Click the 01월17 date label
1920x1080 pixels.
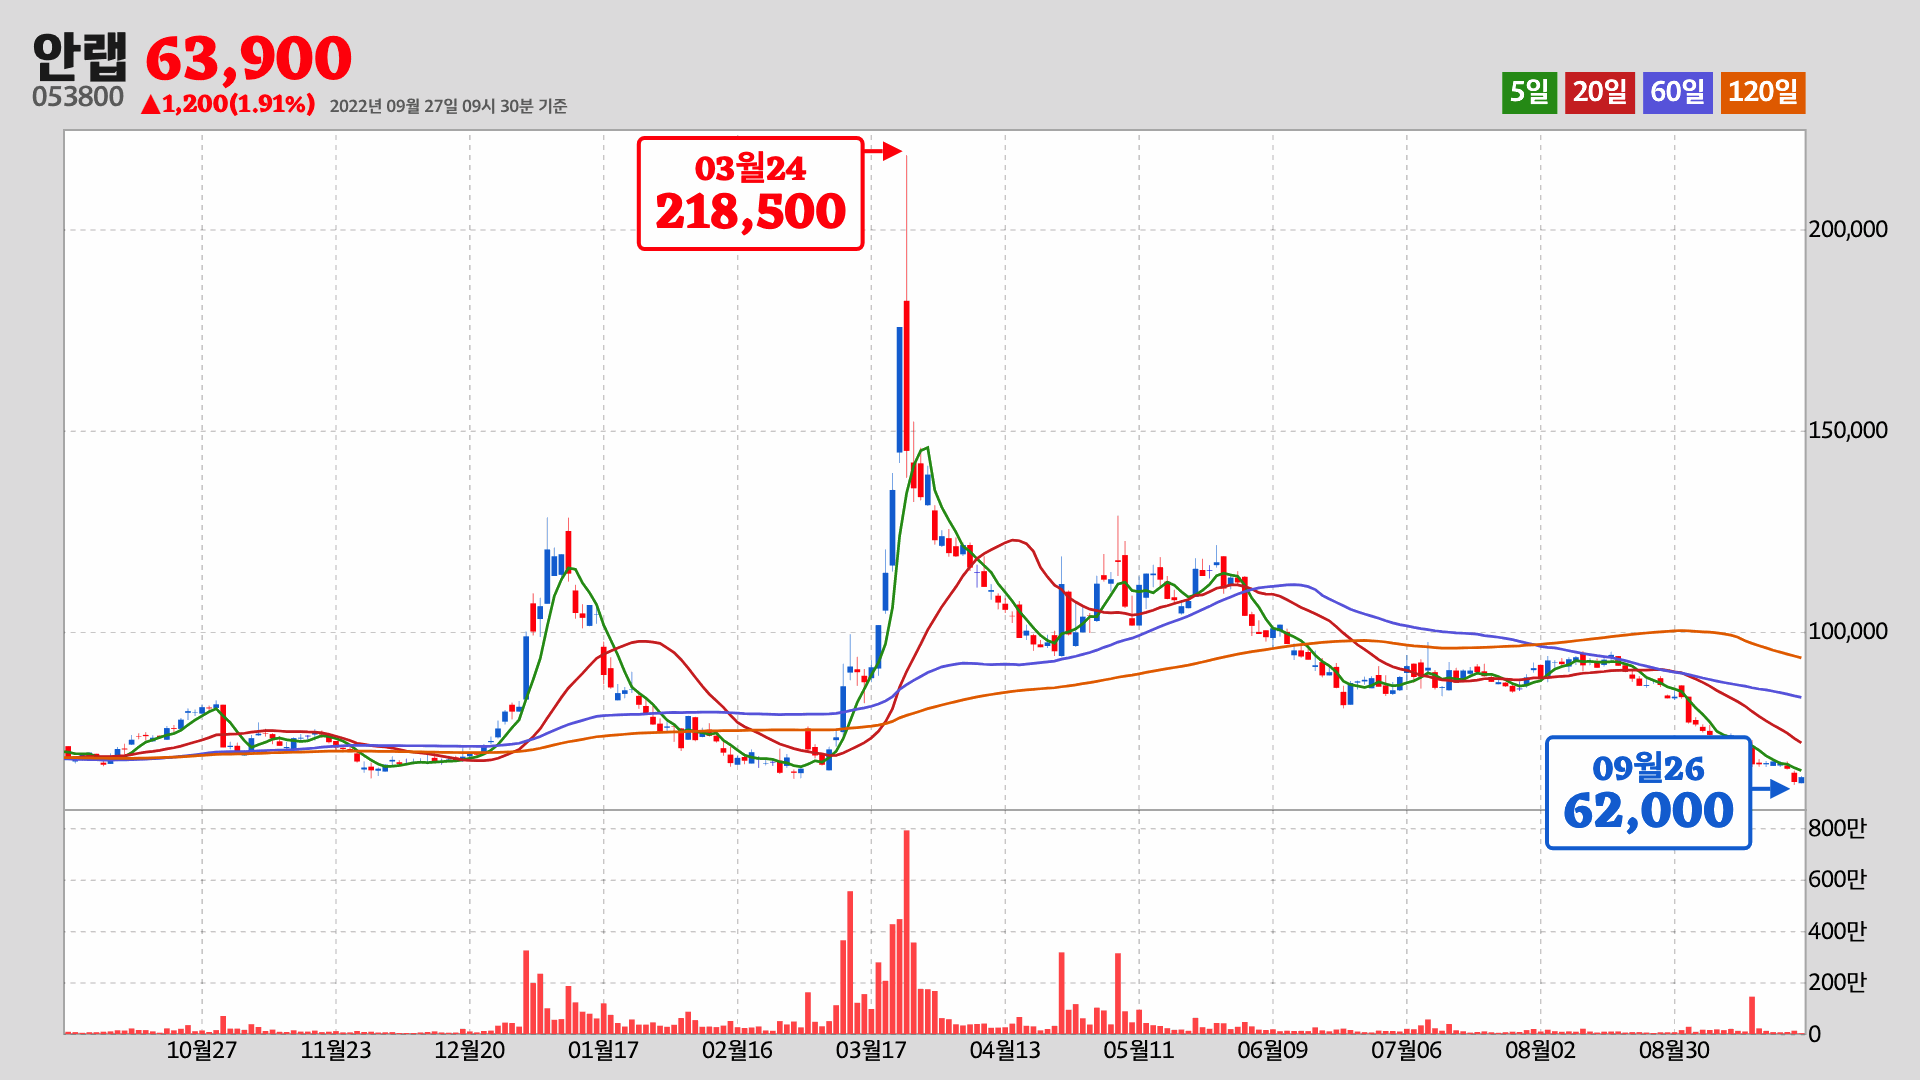point(603,1050)
